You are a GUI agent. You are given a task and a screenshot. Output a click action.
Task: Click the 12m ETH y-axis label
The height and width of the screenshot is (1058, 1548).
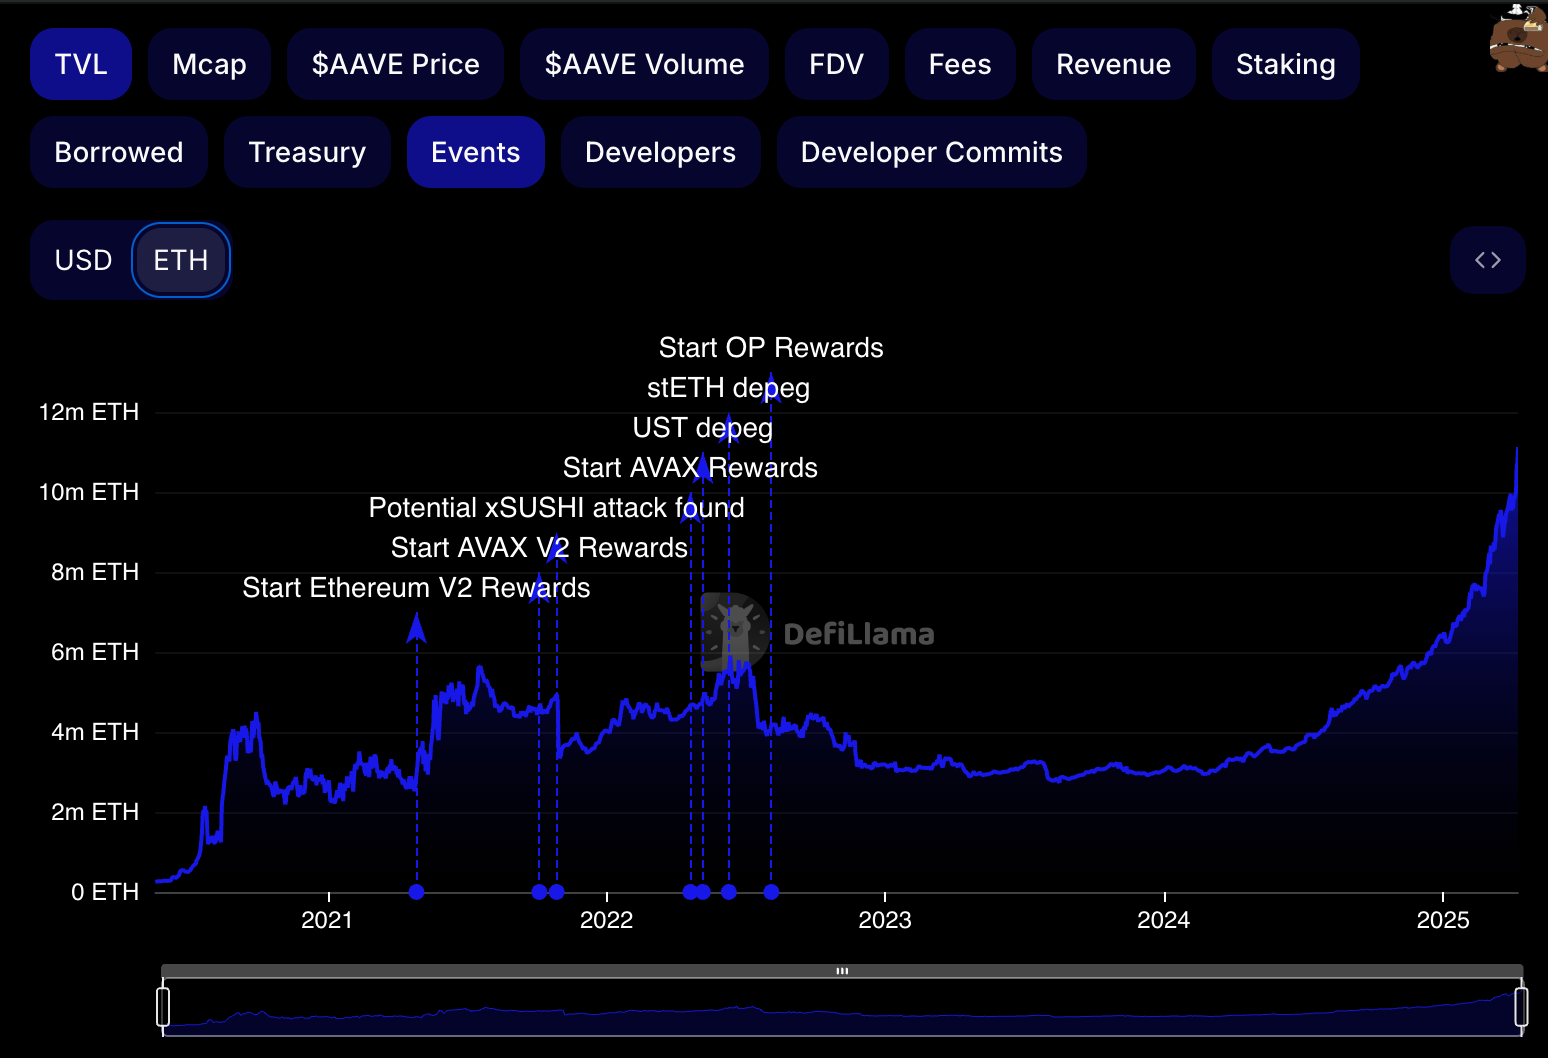point(89,412)
